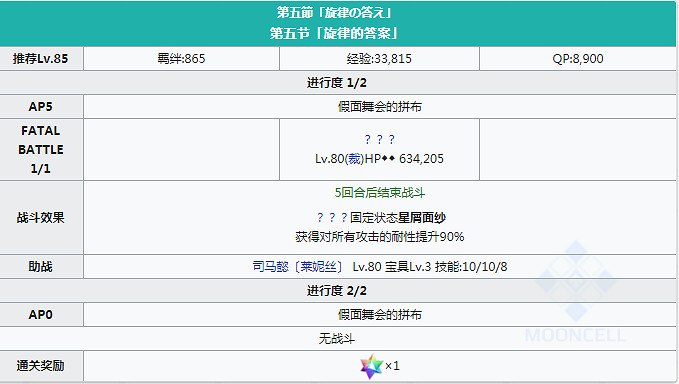Click the Saint Quartz reward icon
Screen dimensions: 679x384
[372, 366]
